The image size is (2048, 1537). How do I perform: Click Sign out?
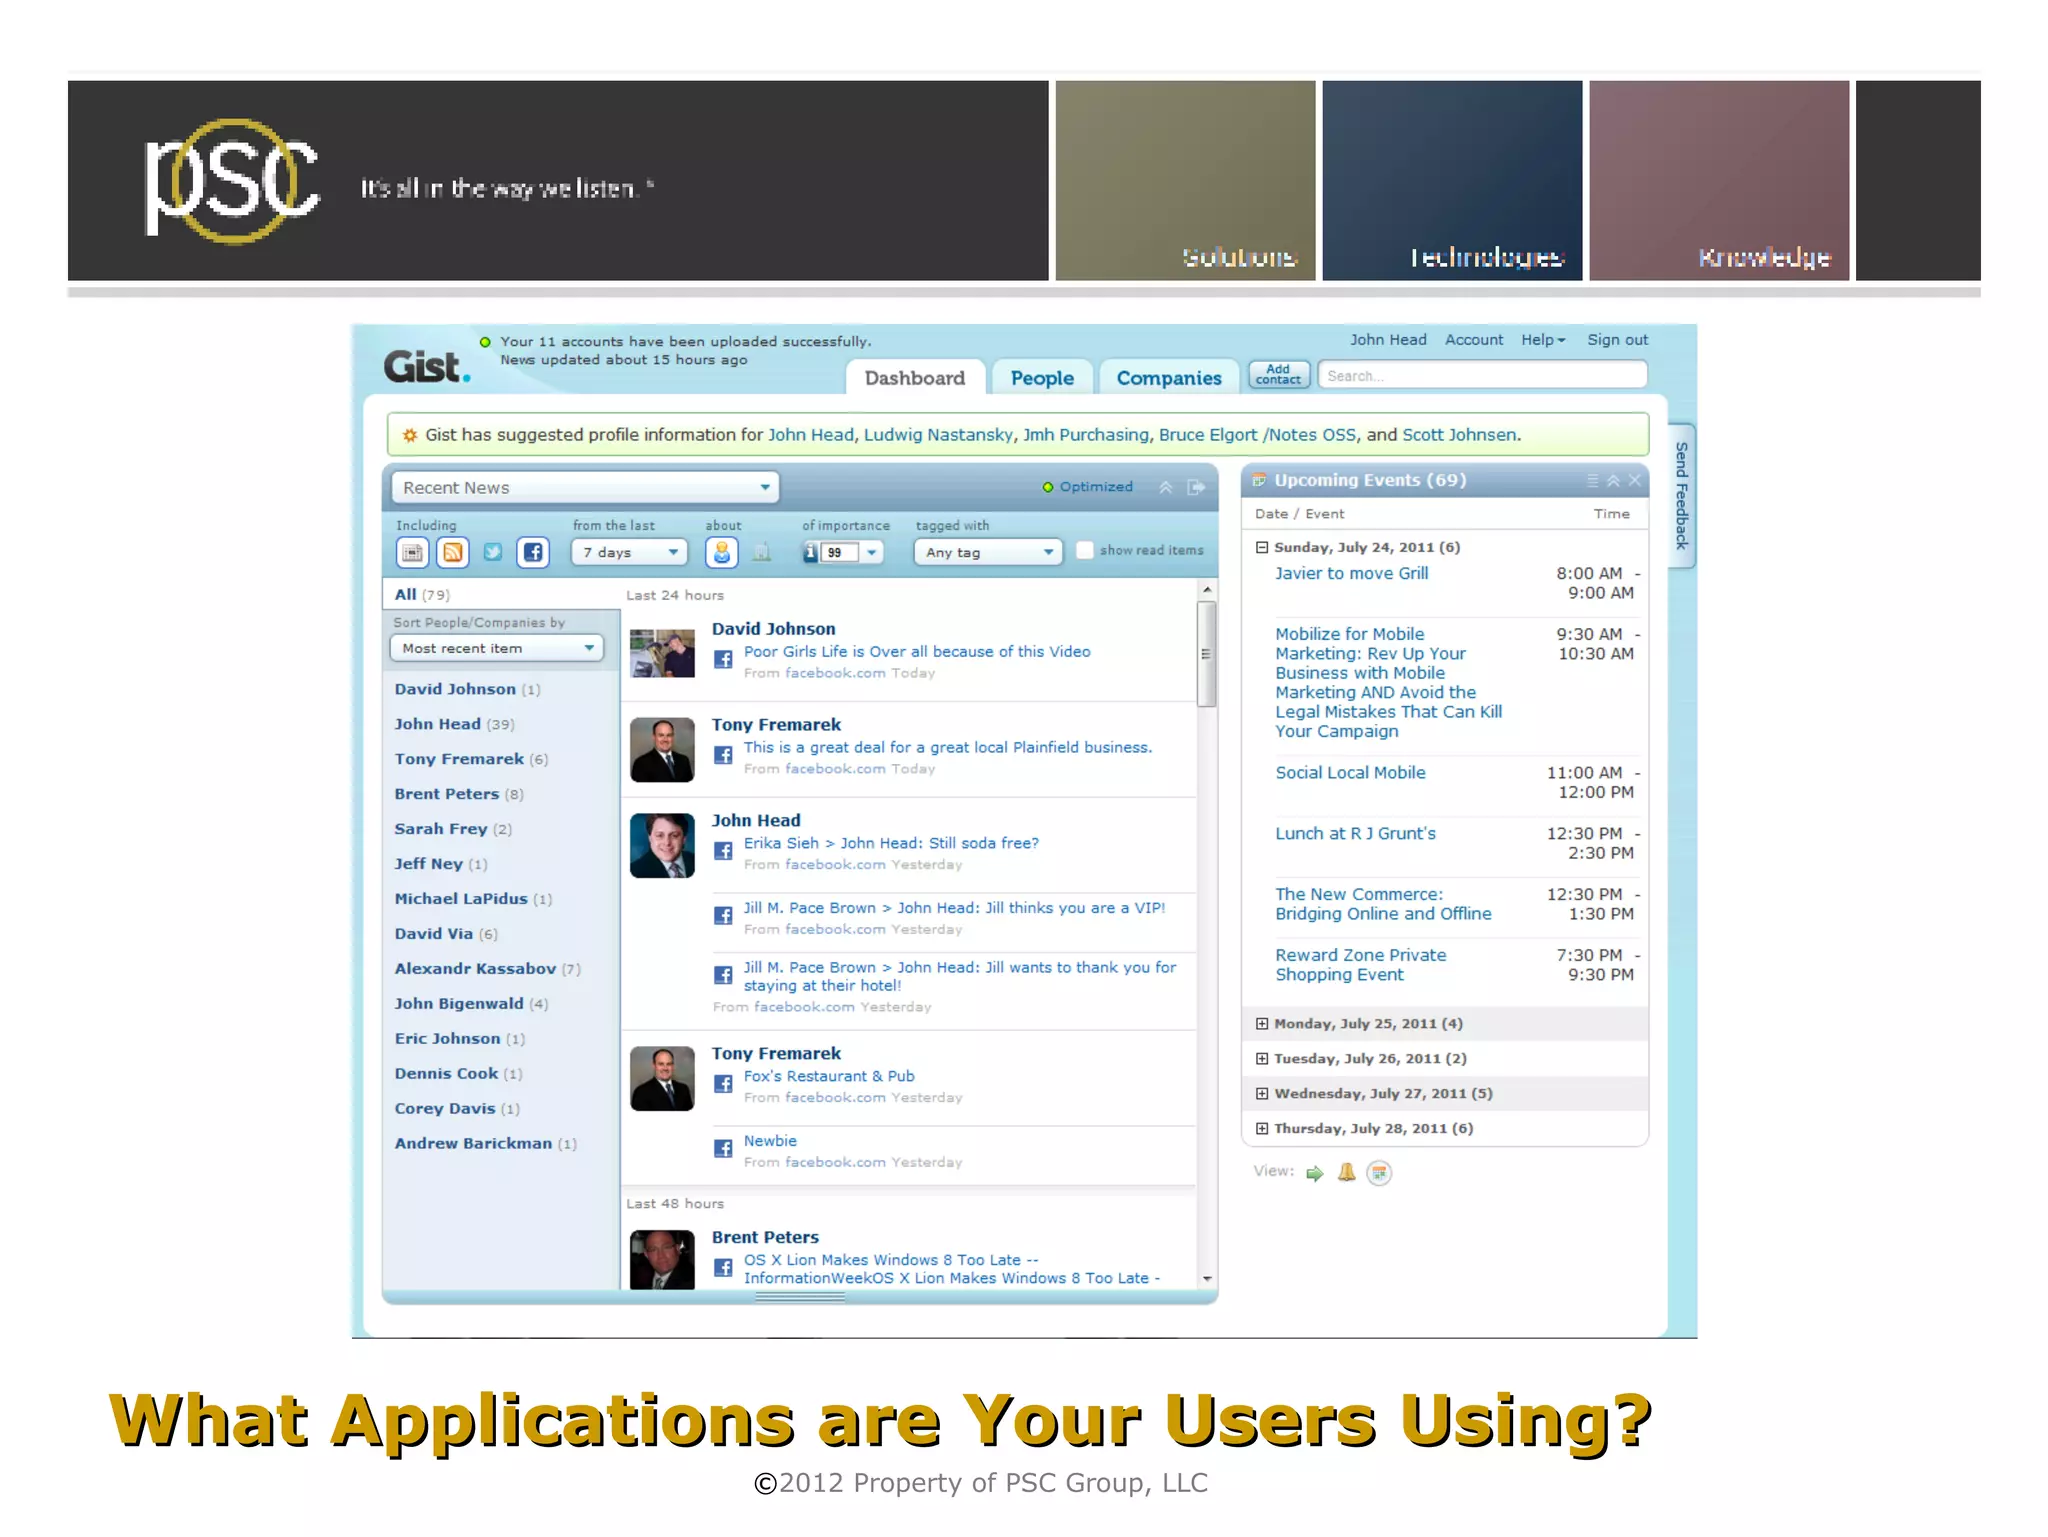[1618, 340]
